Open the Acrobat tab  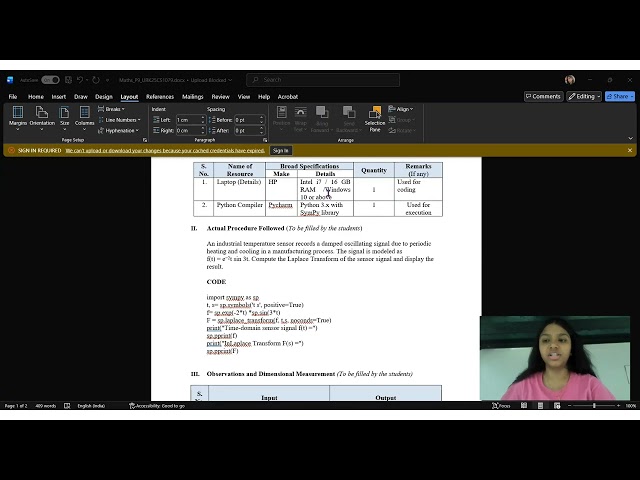click(288, 97)
